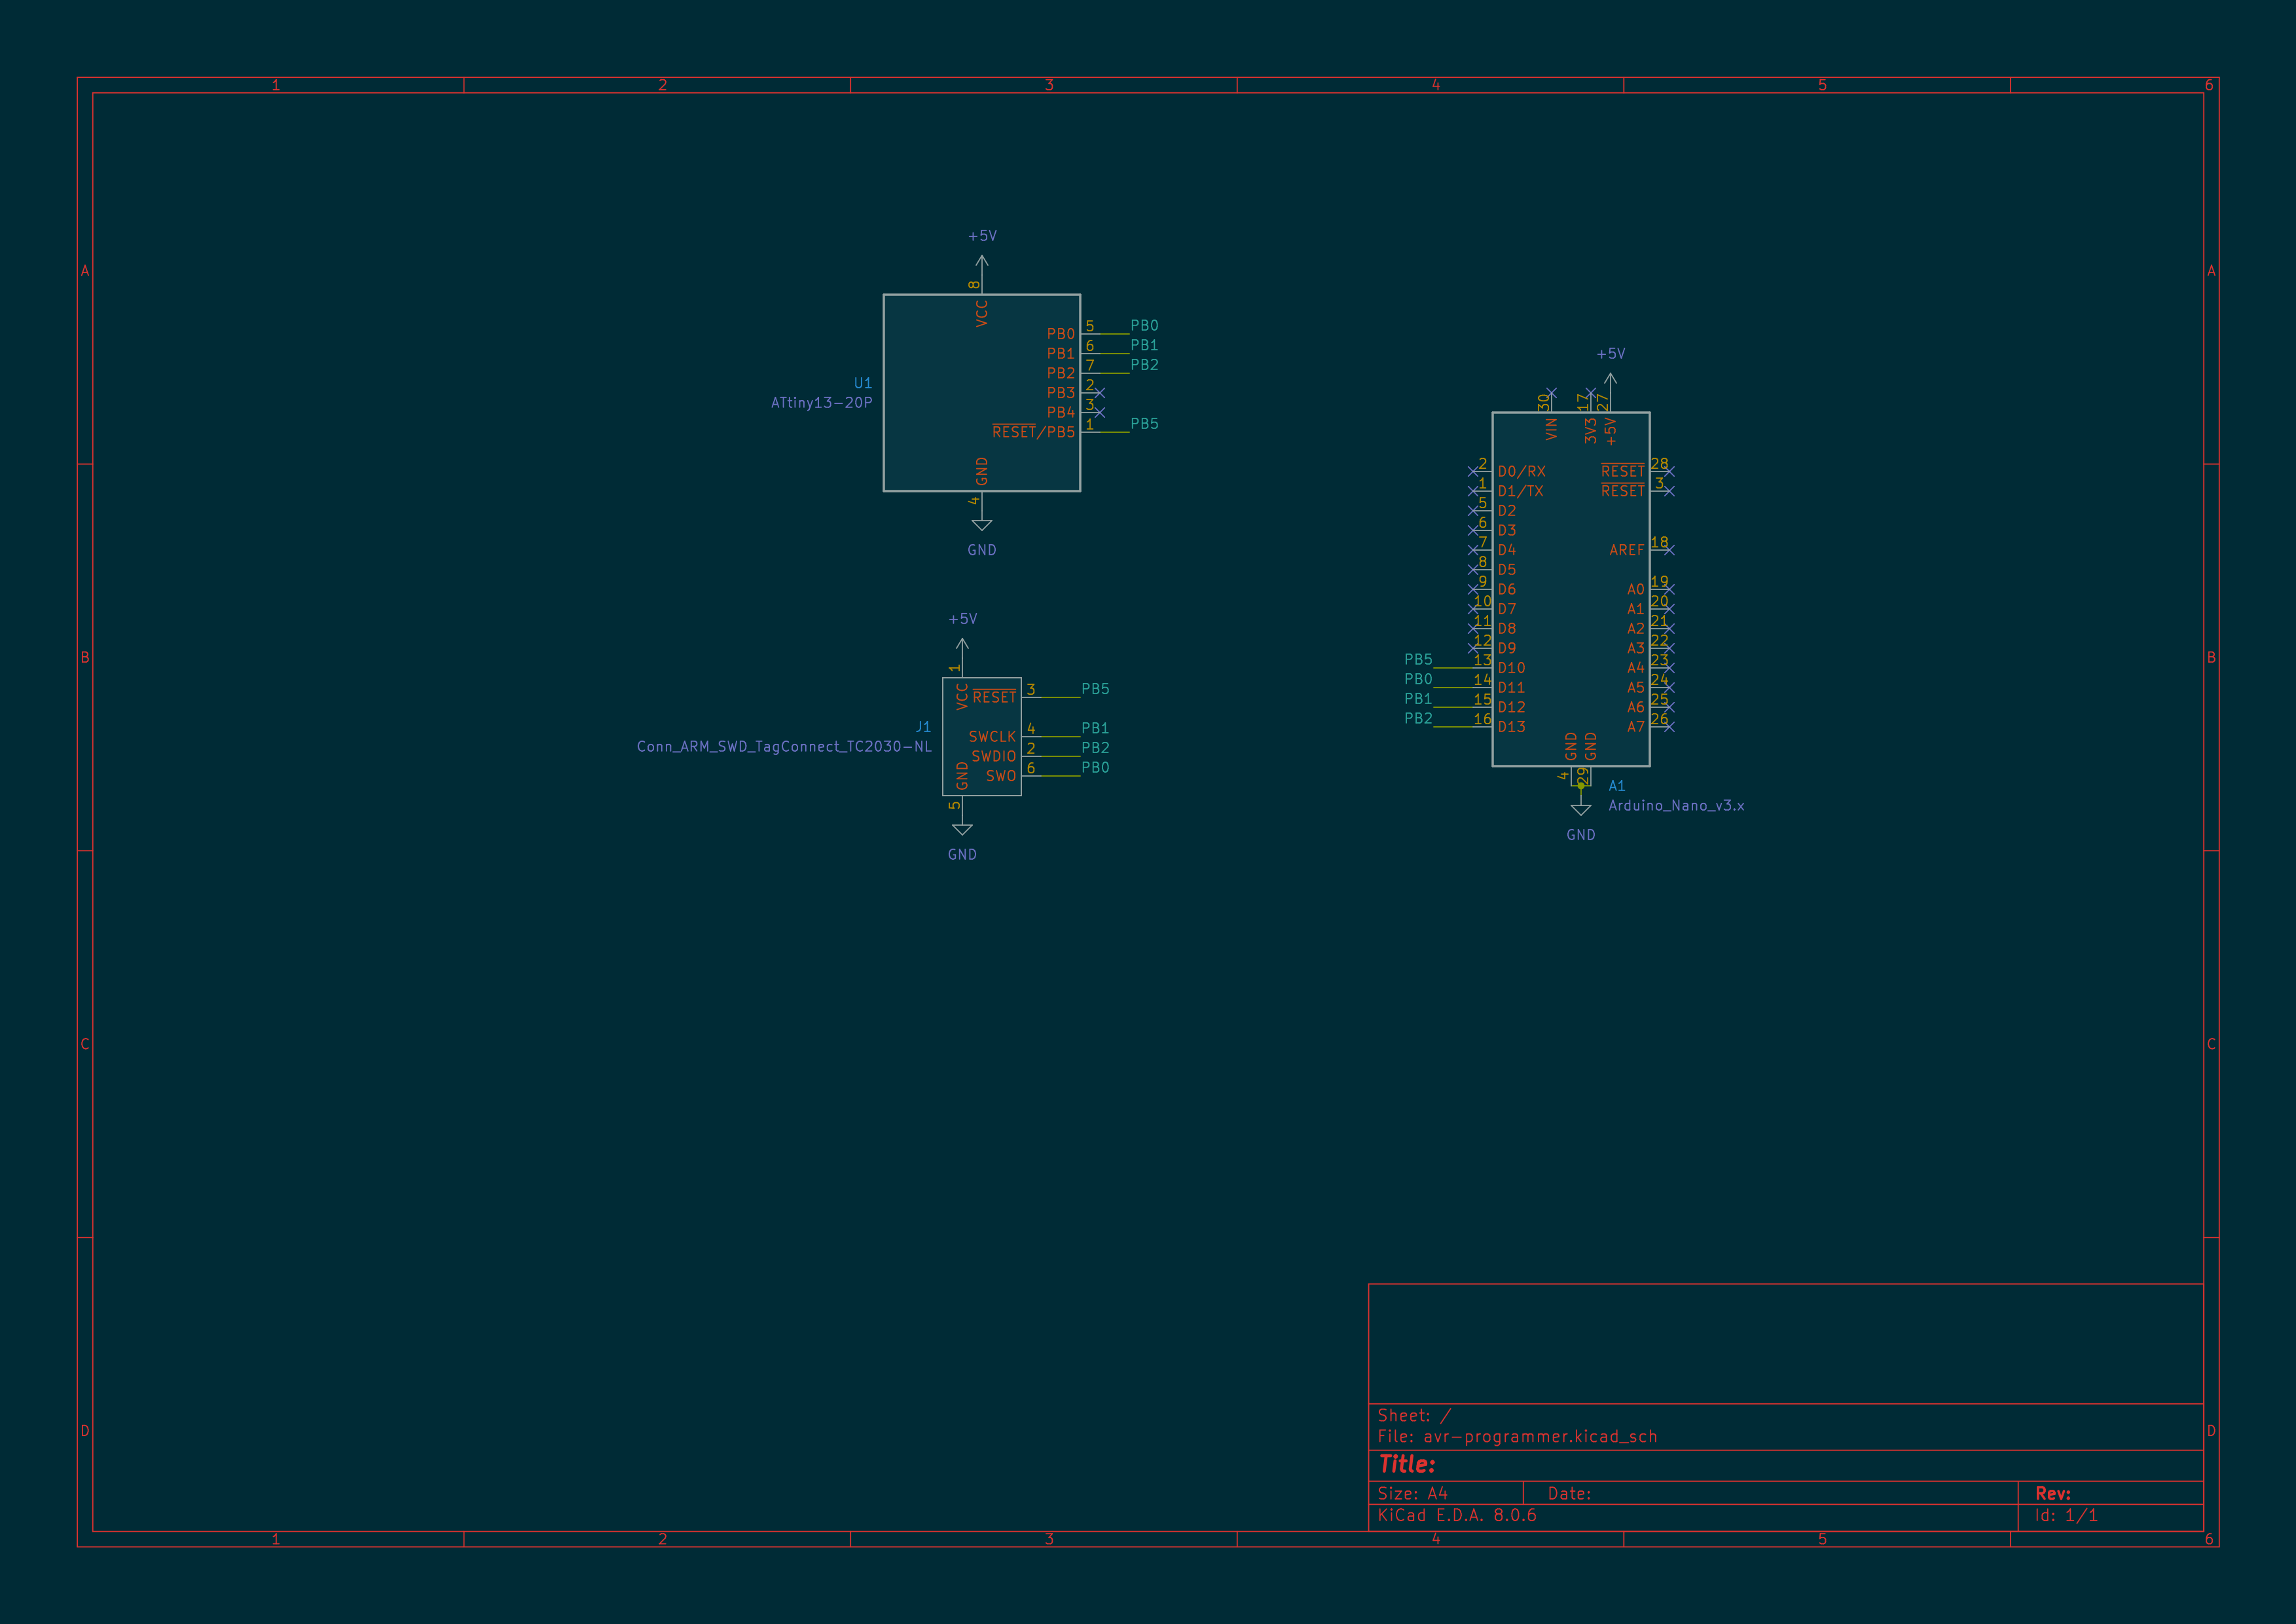Click the Title field in the title block

click(x=1407, y=1465)
